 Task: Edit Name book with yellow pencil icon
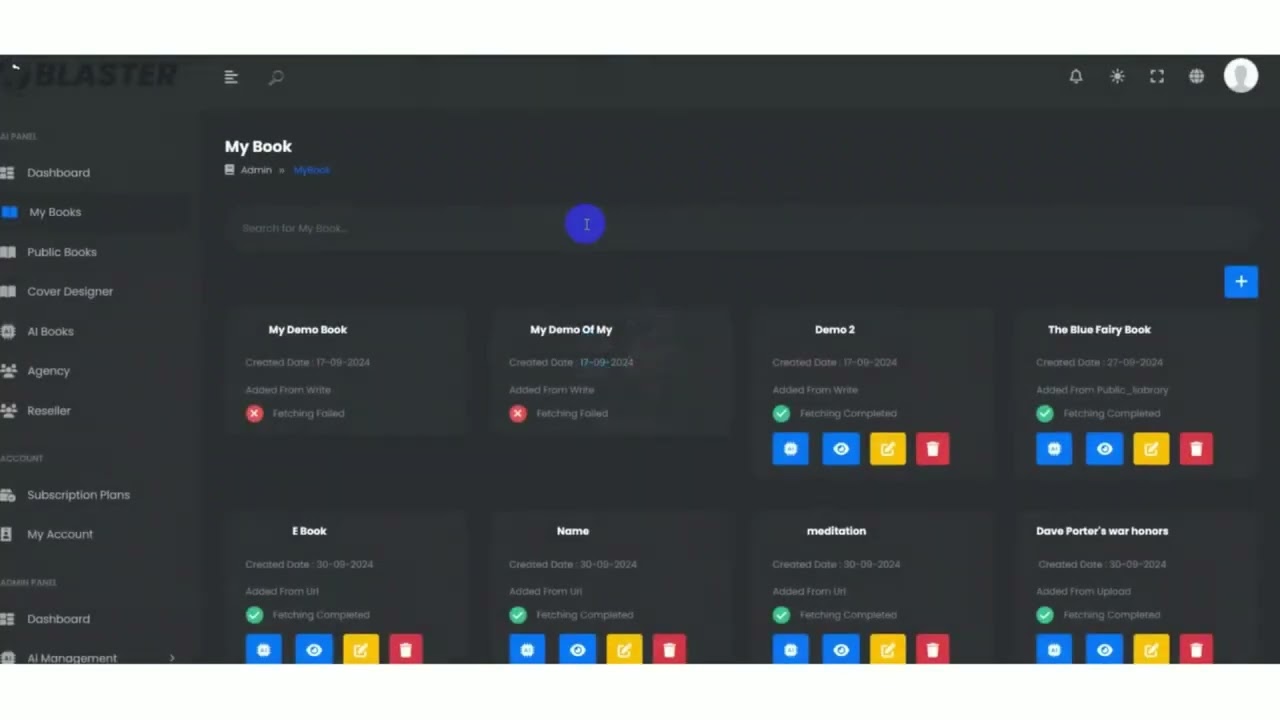click(624, 649)
